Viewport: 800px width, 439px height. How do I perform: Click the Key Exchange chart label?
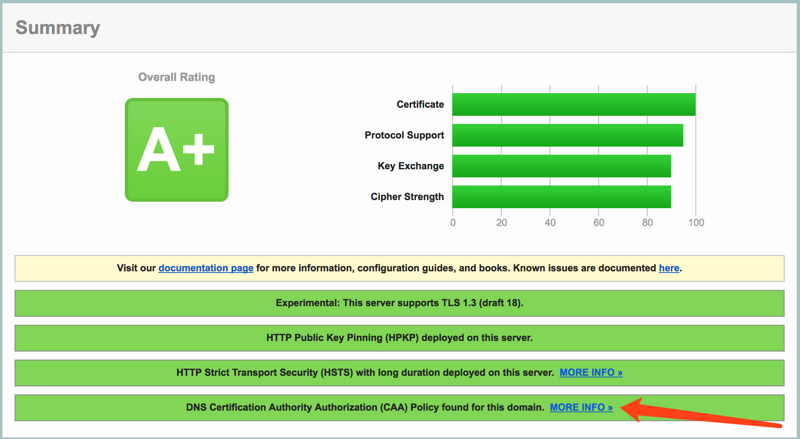(x=410, y=166)
